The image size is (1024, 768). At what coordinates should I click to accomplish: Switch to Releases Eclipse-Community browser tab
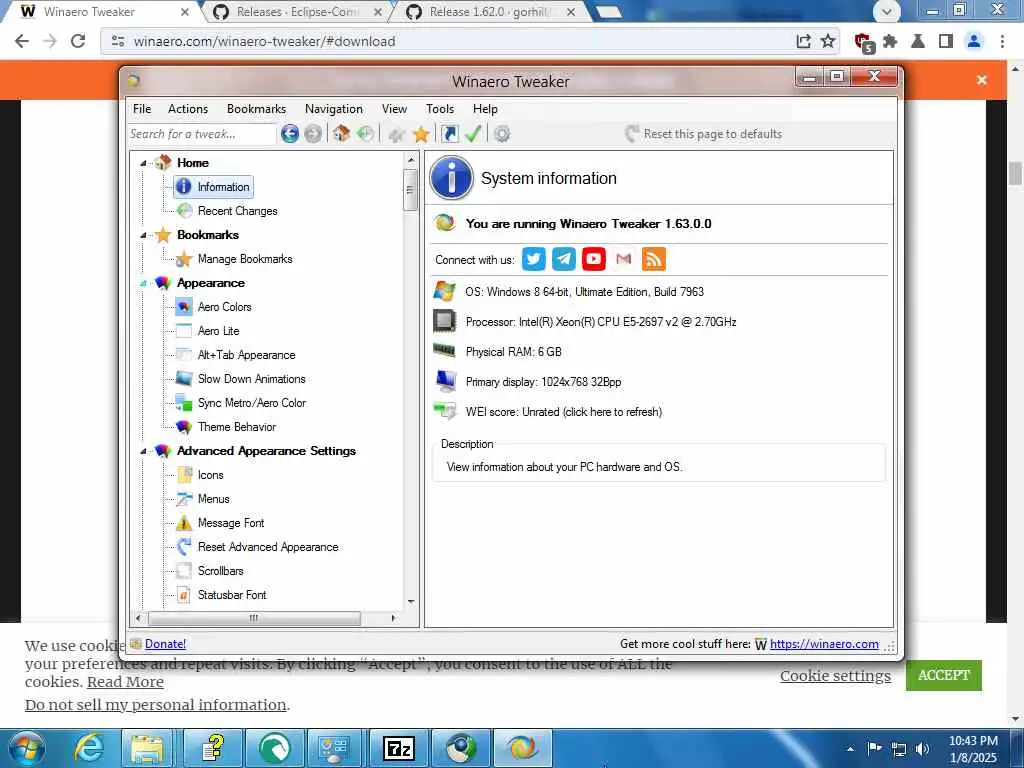coord(297,12)
